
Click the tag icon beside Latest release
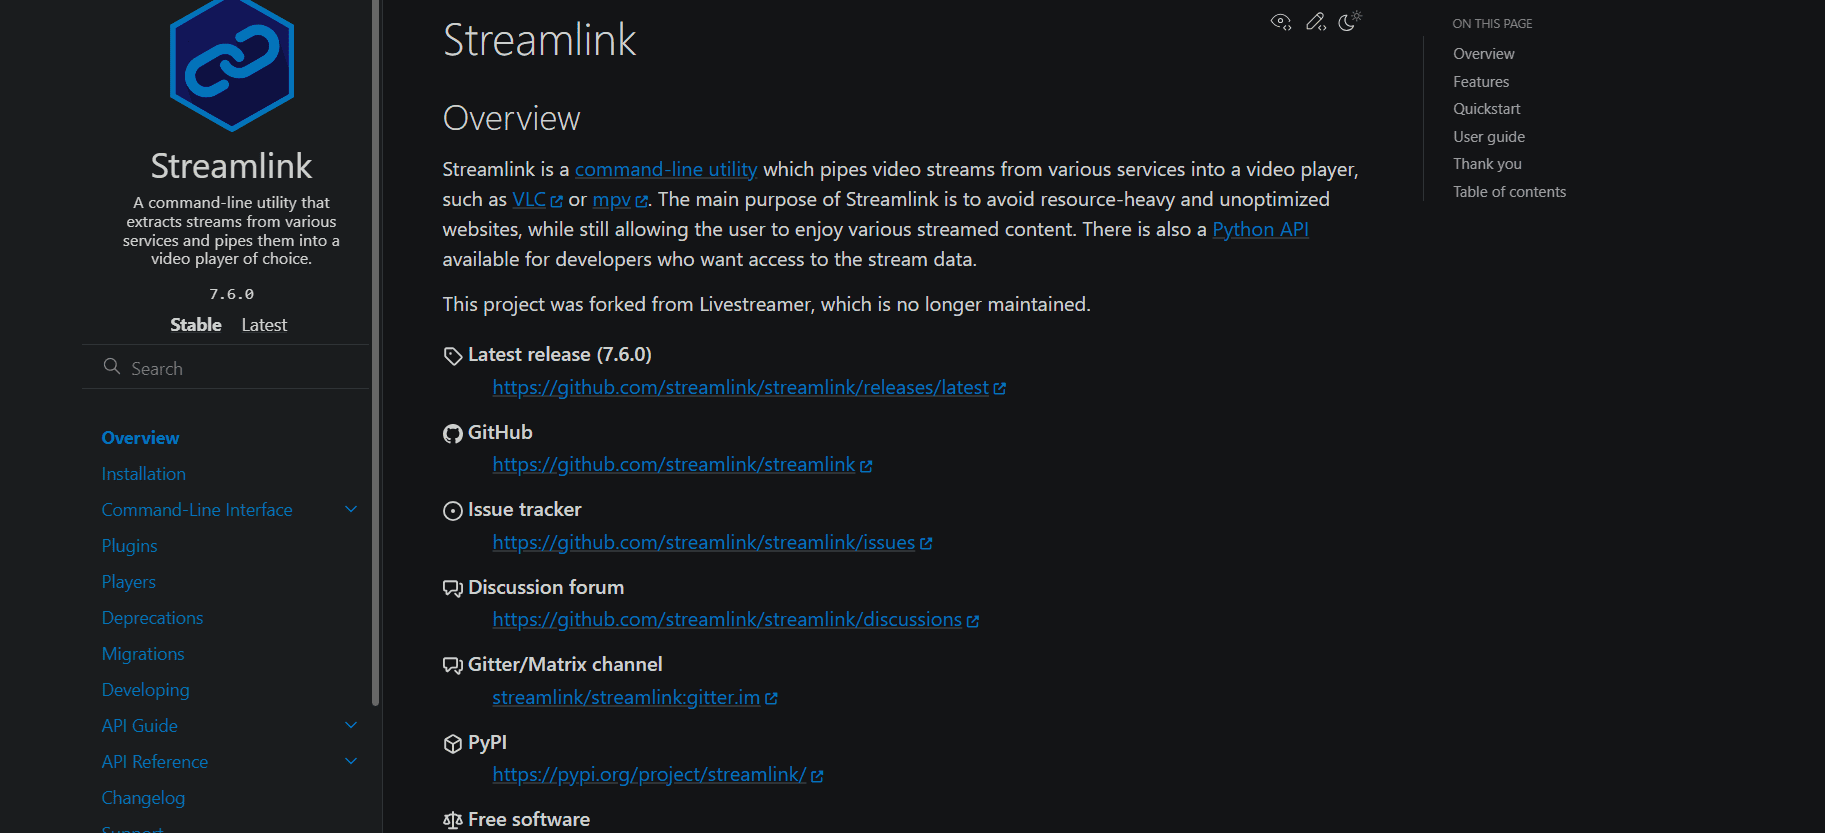point(453,356)
